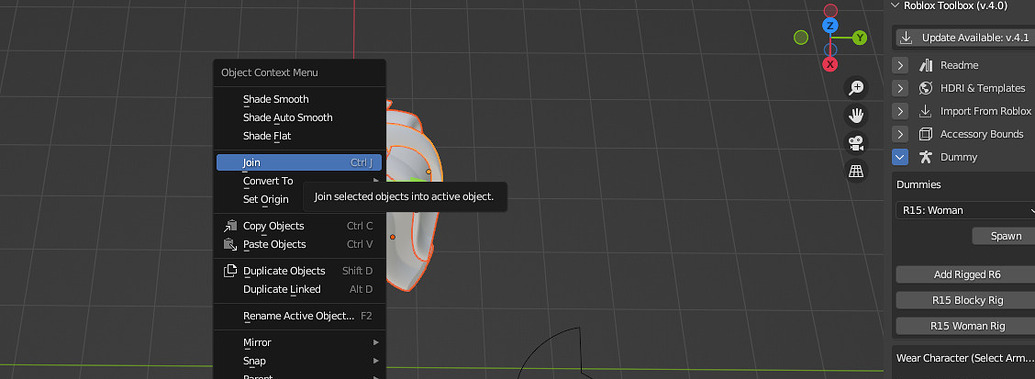Click the red X axis gizmo circle

pos(830,64)
